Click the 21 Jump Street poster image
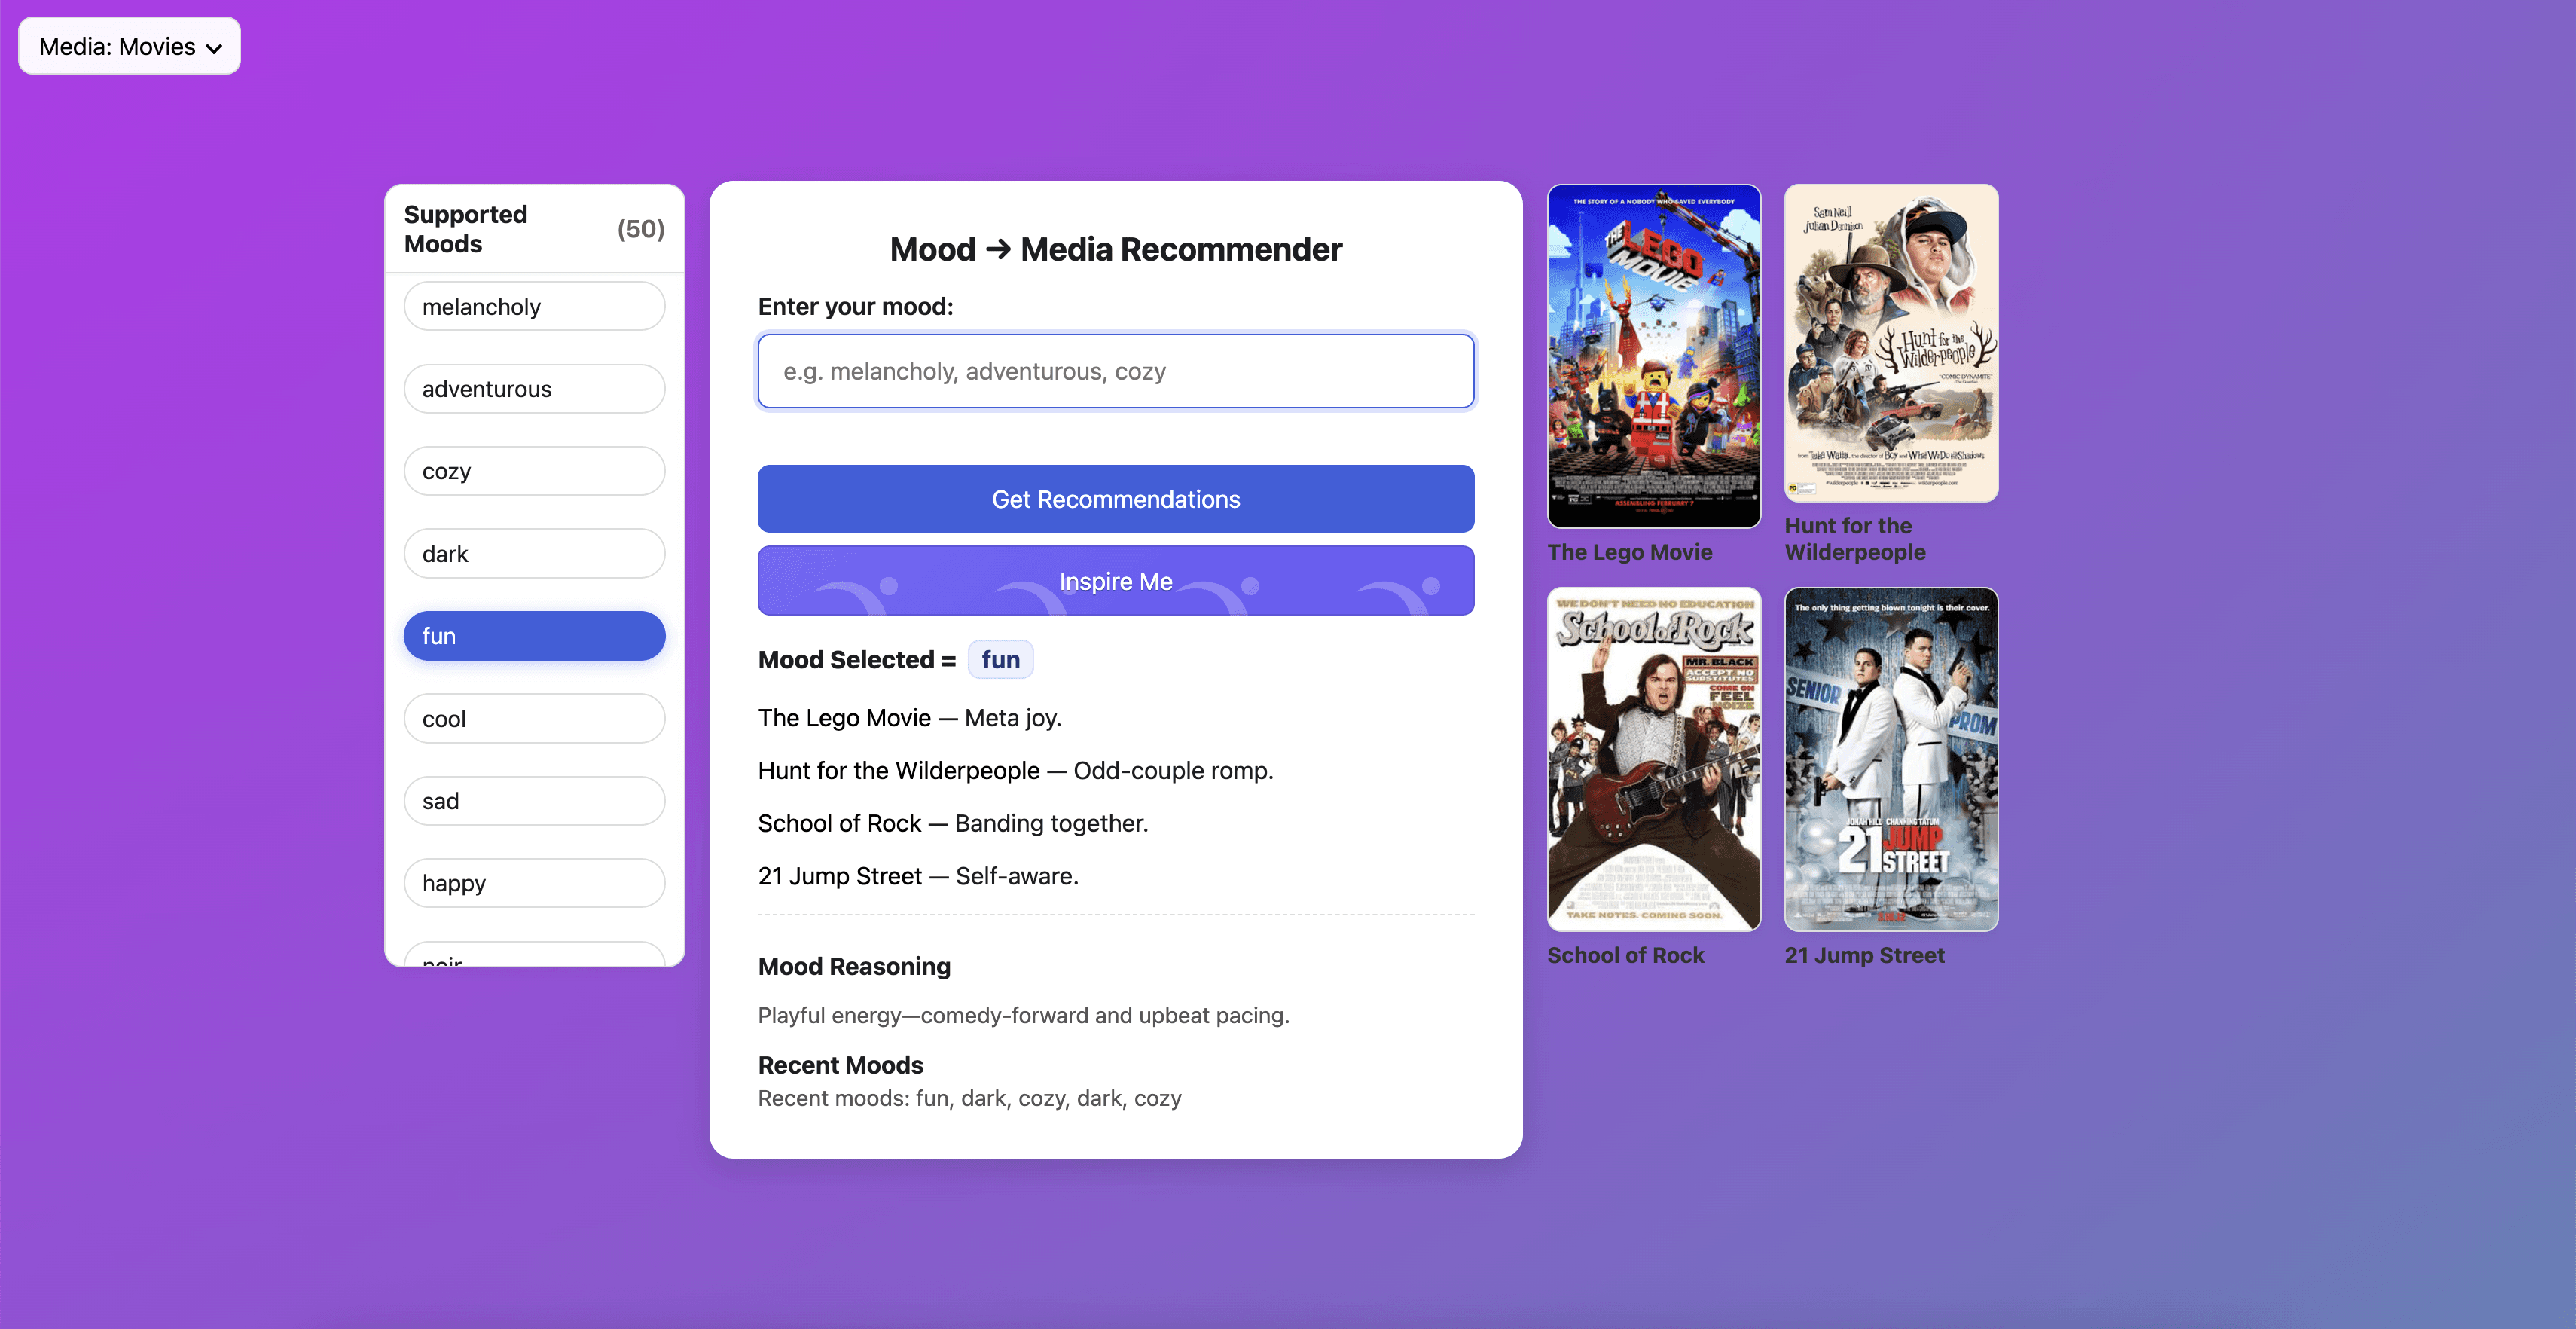Screen dimensions: 2576x1329 1890,759
